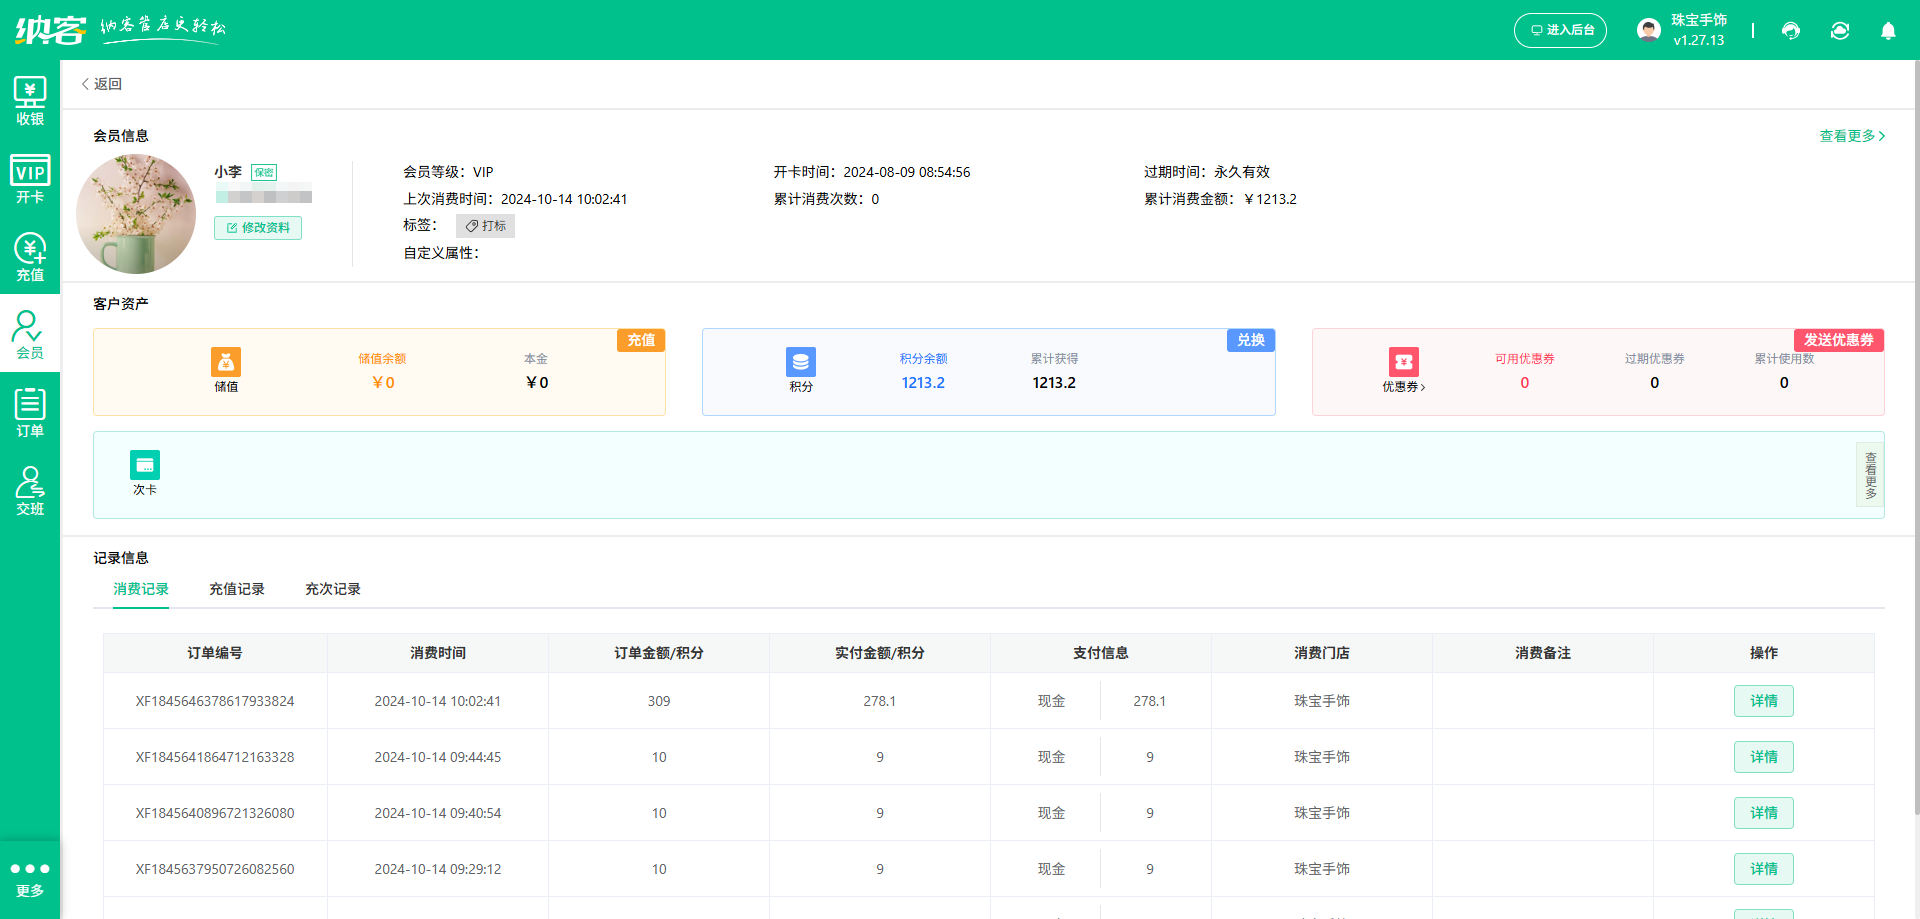
Task: Click the 次卡 card icon
Action: [x=145, y=473]
